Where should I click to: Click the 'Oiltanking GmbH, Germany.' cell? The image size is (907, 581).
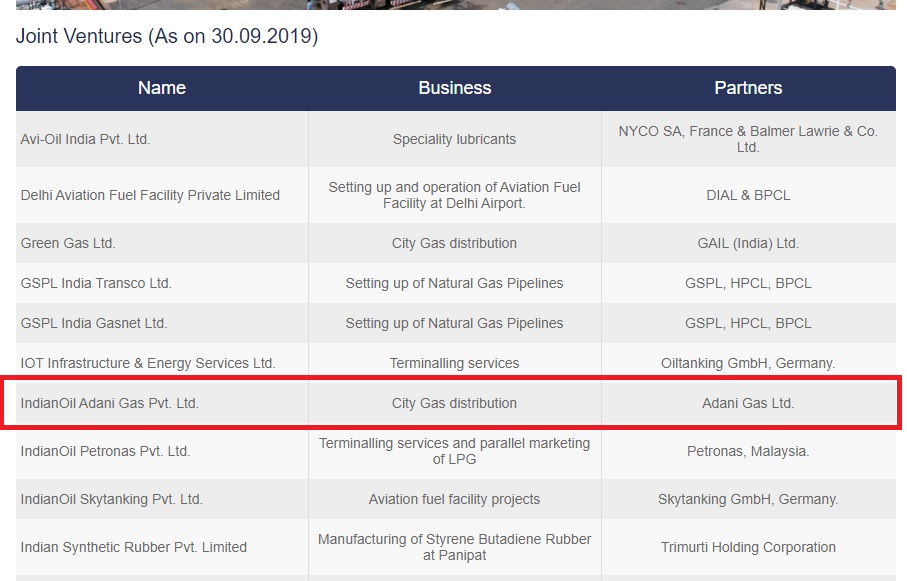point(749,363)
